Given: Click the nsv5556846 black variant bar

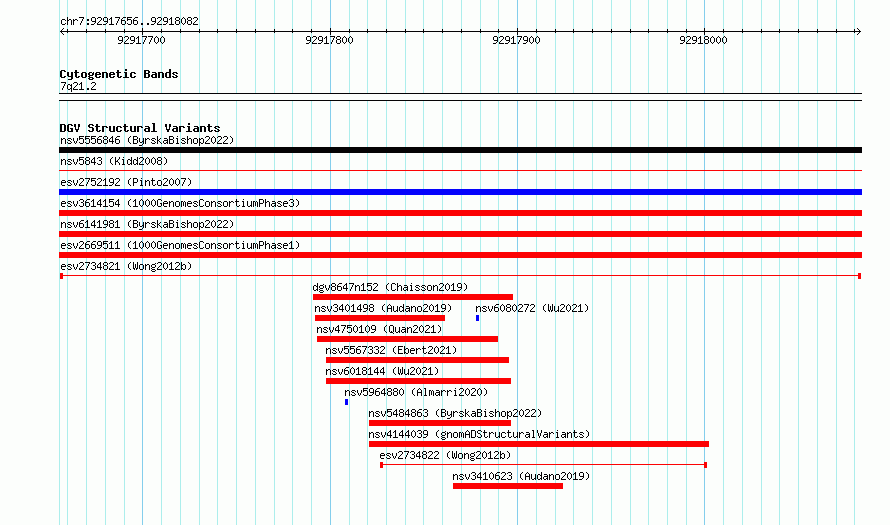Looking at the screenshot, I should click(460, 150).
